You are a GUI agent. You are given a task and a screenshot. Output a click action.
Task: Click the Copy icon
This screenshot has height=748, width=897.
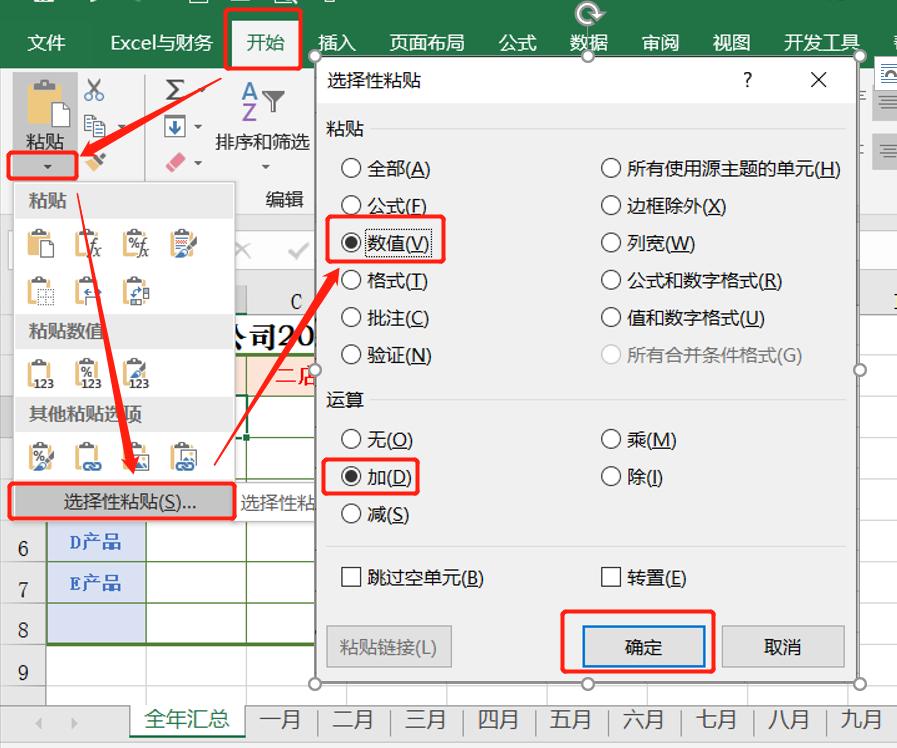pyautogui.click(x=96, y=125)
